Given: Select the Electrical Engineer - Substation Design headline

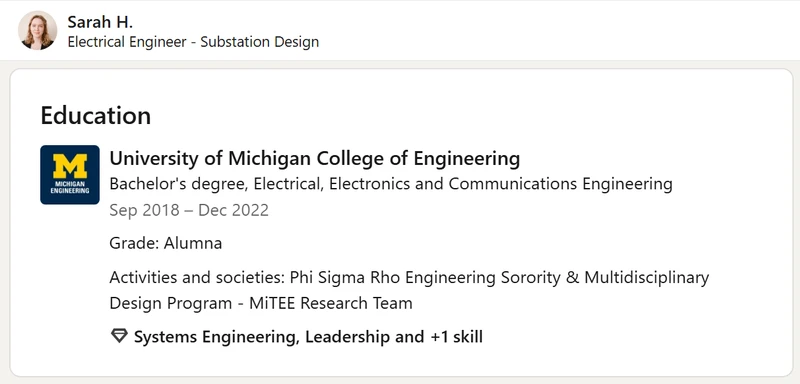Looking at the screenshot, I should pyautogui.click(x=193, y=42).
